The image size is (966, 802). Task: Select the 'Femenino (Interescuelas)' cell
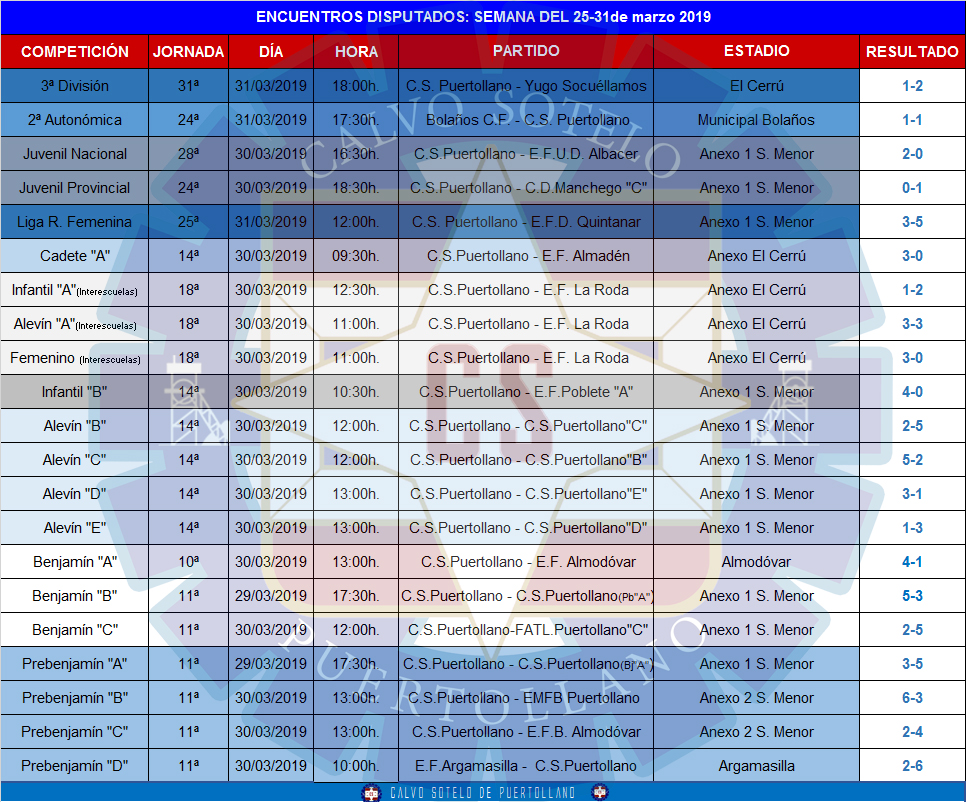(x=75, y=358)
